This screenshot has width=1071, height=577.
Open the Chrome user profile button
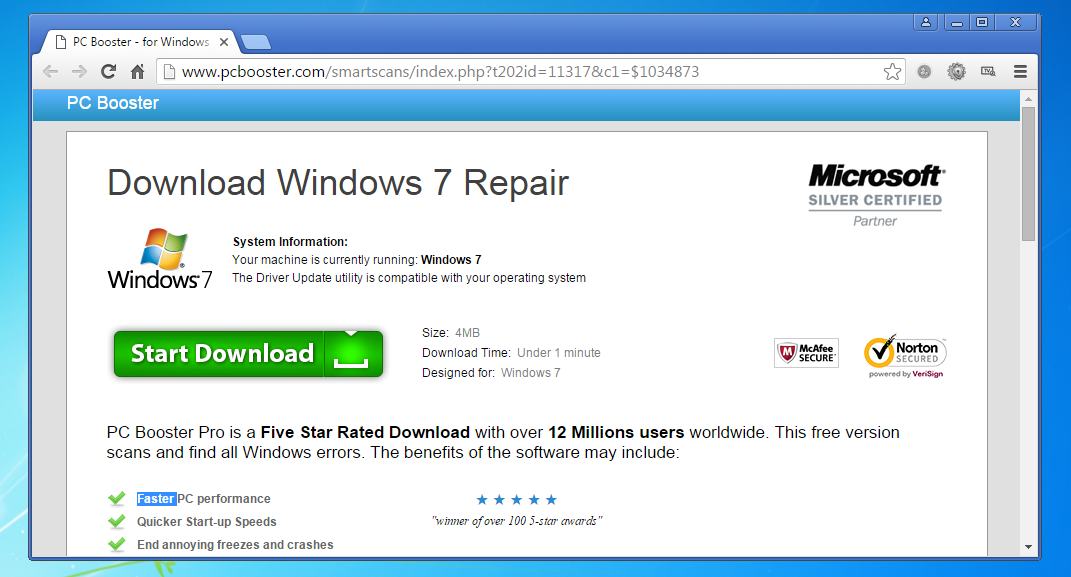[x=926, y=23]
